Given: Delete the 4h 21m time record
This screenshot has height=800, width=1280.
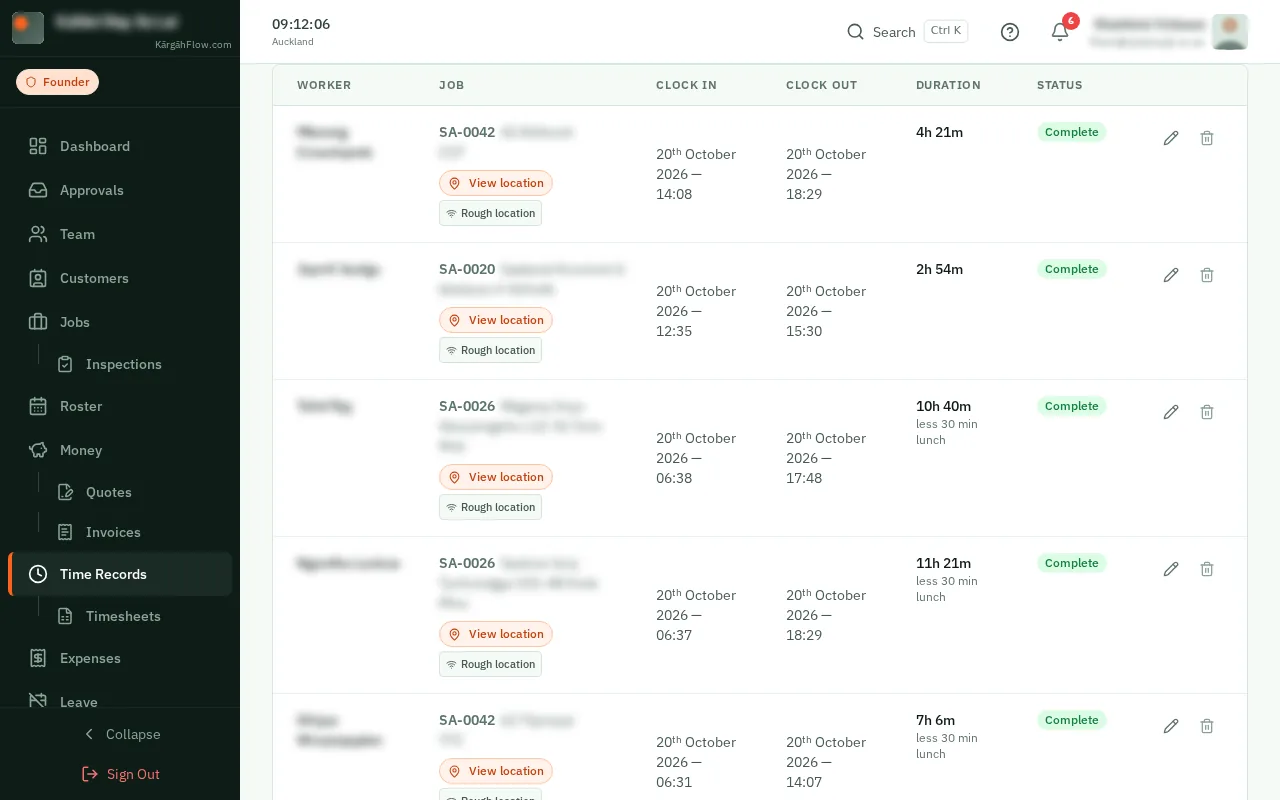Looking at the screenshot, I should point(1207,138).
